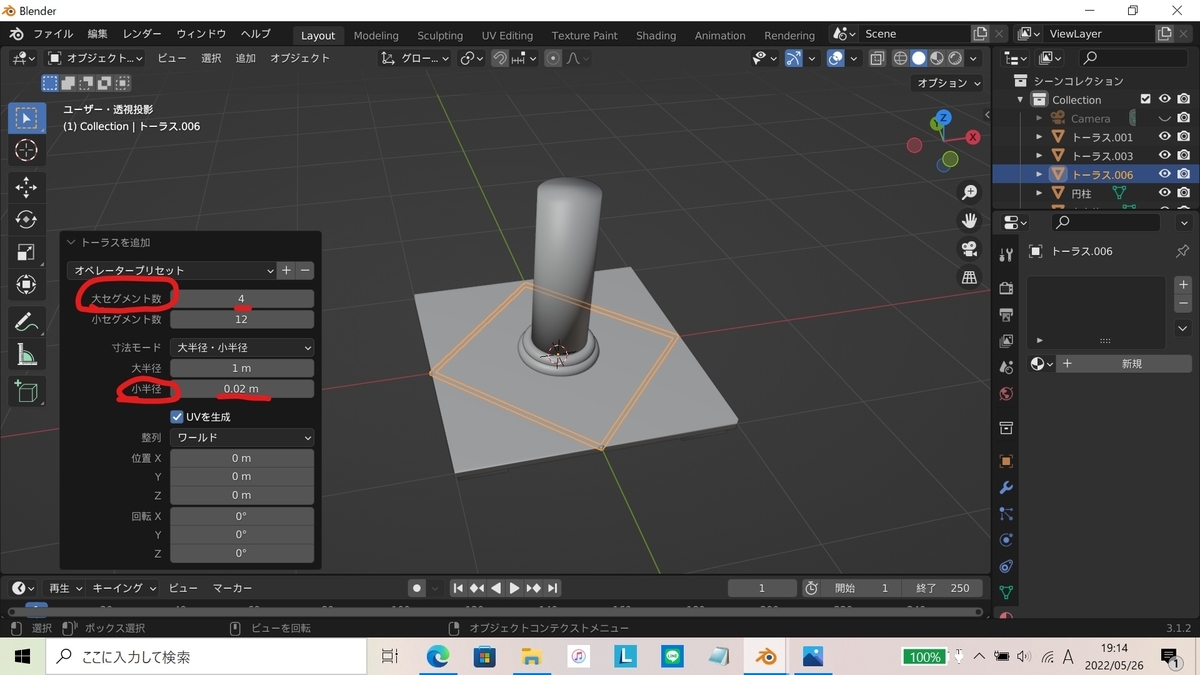Open the Object properties tab
1200x675 pixels.
click(1006, 461)
